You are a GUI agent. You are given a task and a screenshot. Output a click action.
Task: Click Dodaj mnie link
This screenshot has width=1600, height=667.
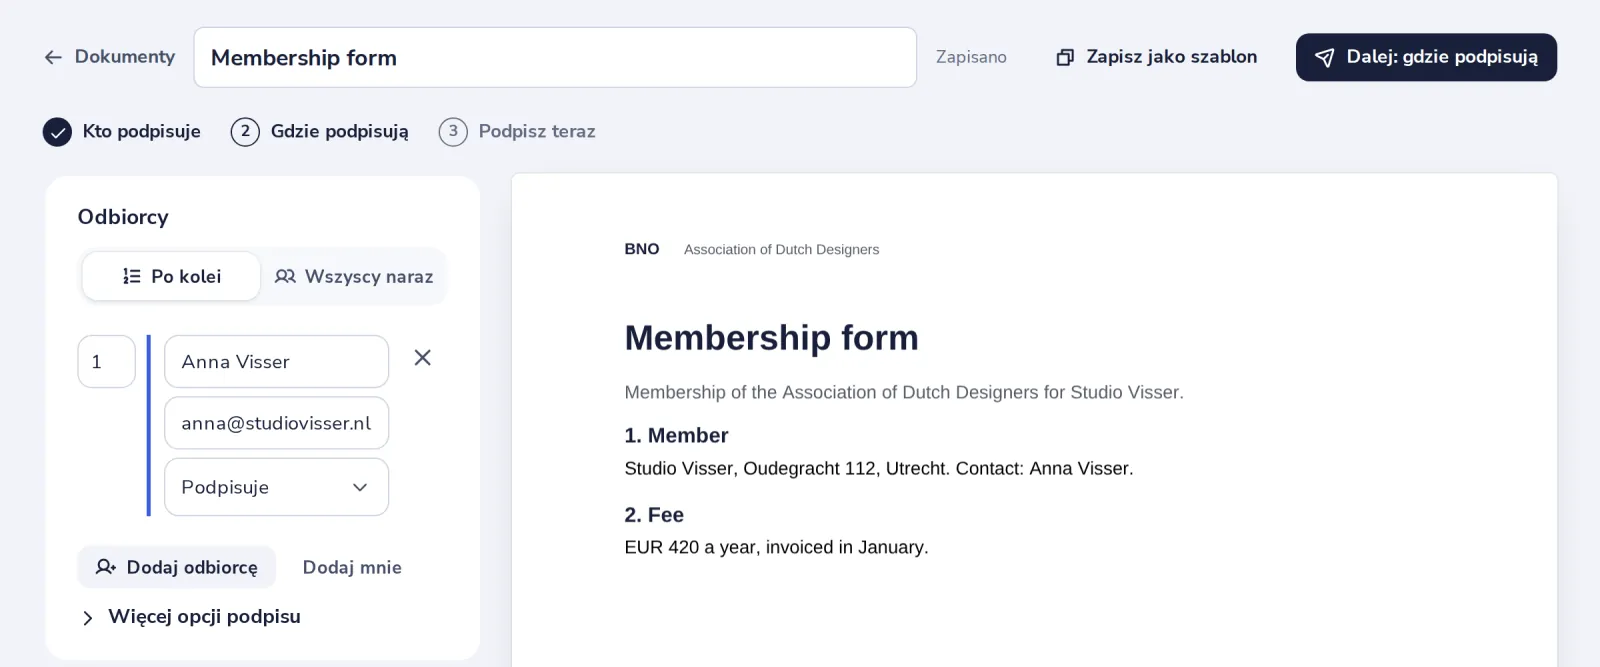pyautogui.click(x=352, y=567)
